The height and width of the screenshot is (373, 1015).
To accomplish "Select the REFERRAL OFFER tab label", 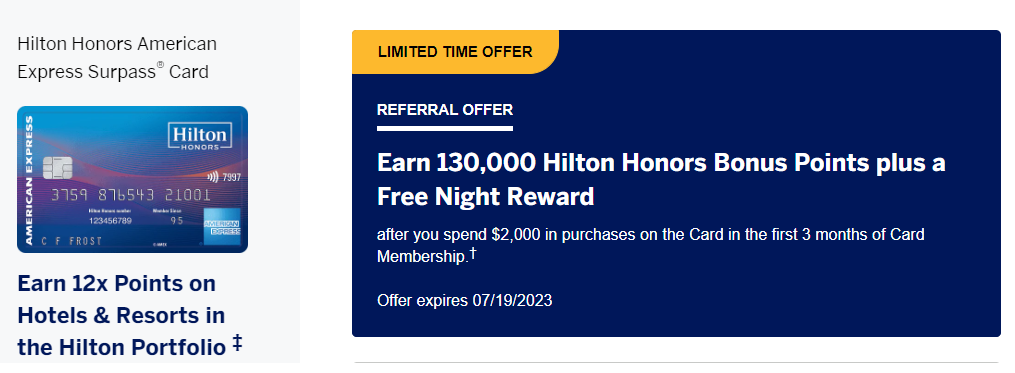I will pyautogui.click(x=445, y=109).
